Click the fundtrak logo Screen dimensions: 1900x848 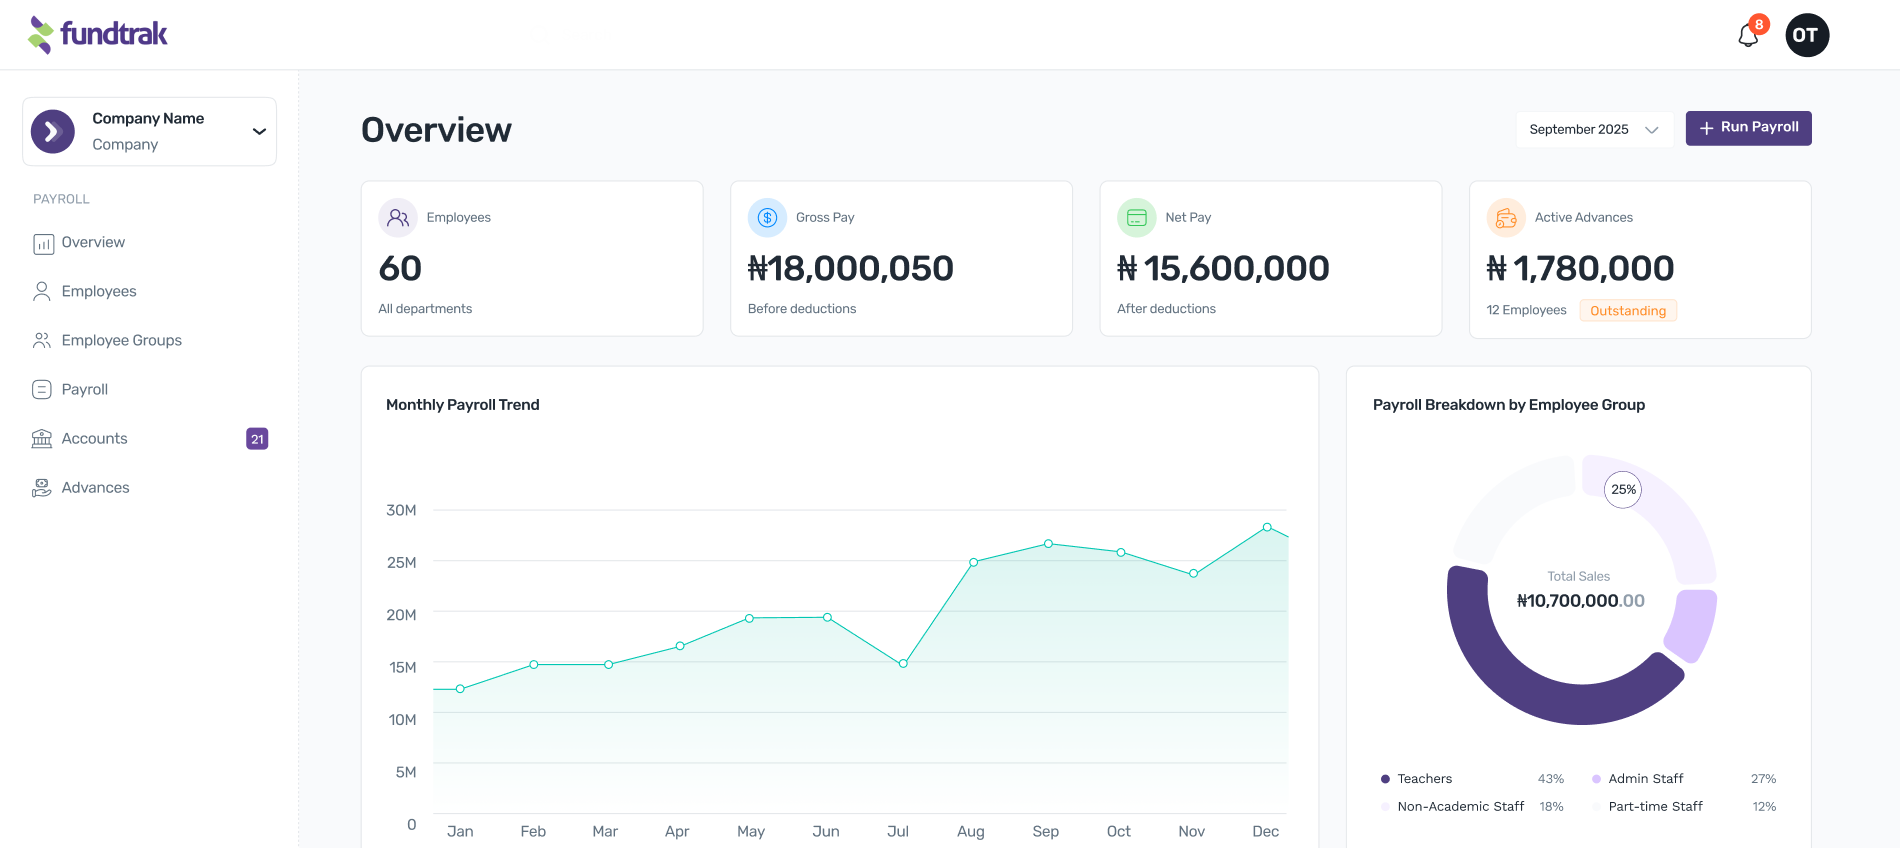[98, 34]
